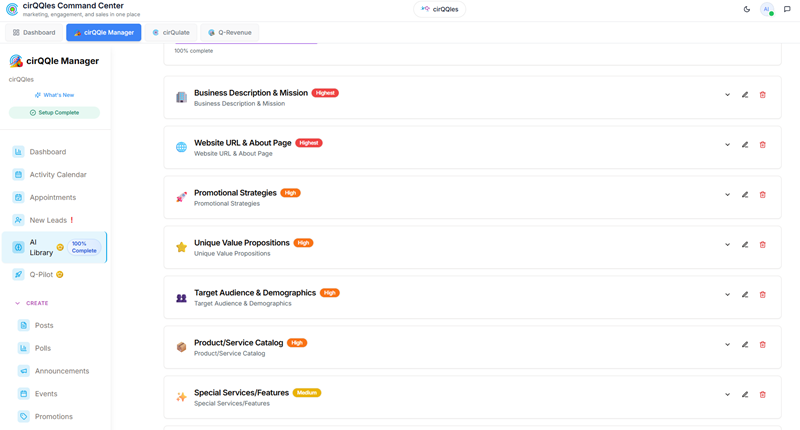The image size is (800, 430).
Task: Collapse the CREATE section chevron
Action: [17, 303]
